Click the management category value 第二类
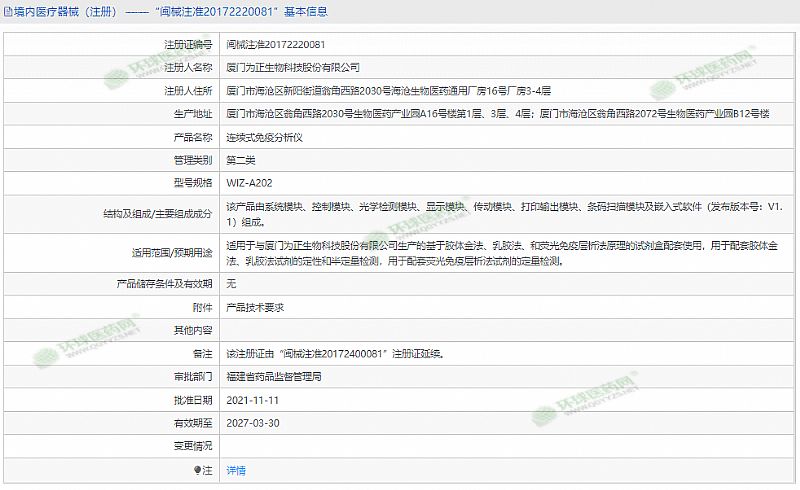 241,160
